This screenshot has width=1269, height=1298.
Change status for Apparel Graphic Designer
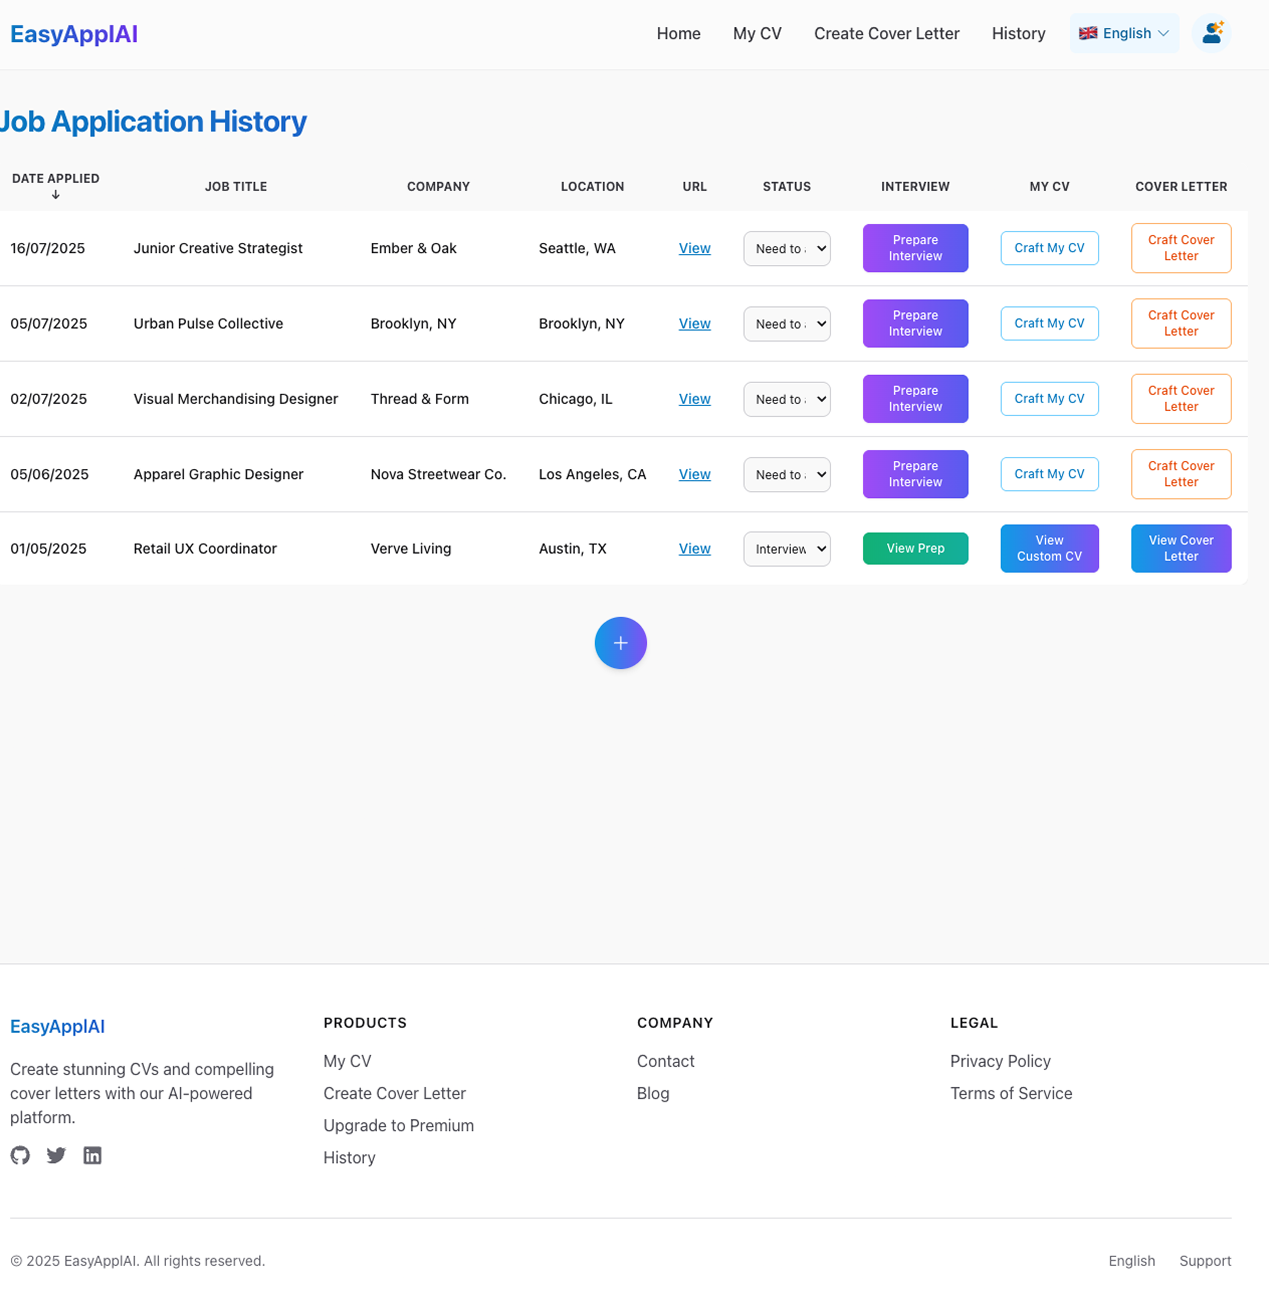click(787, 474)
